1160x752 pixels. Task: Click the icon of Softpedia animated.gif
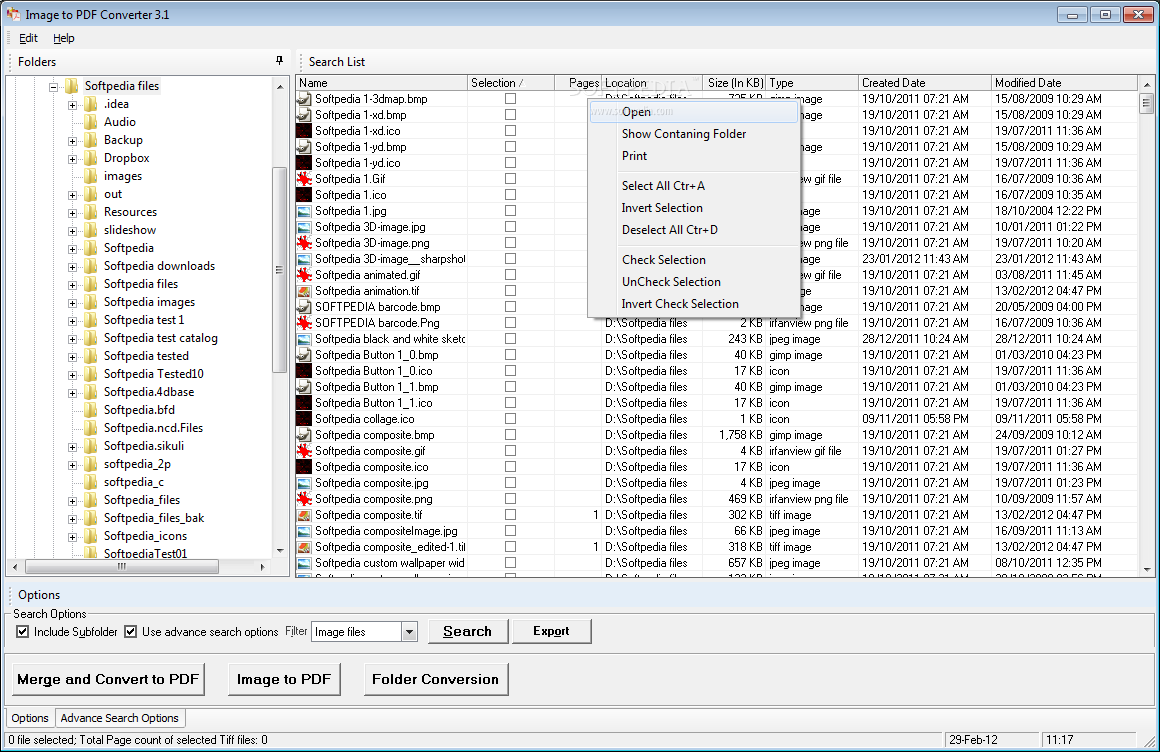(x=303, y=275)
